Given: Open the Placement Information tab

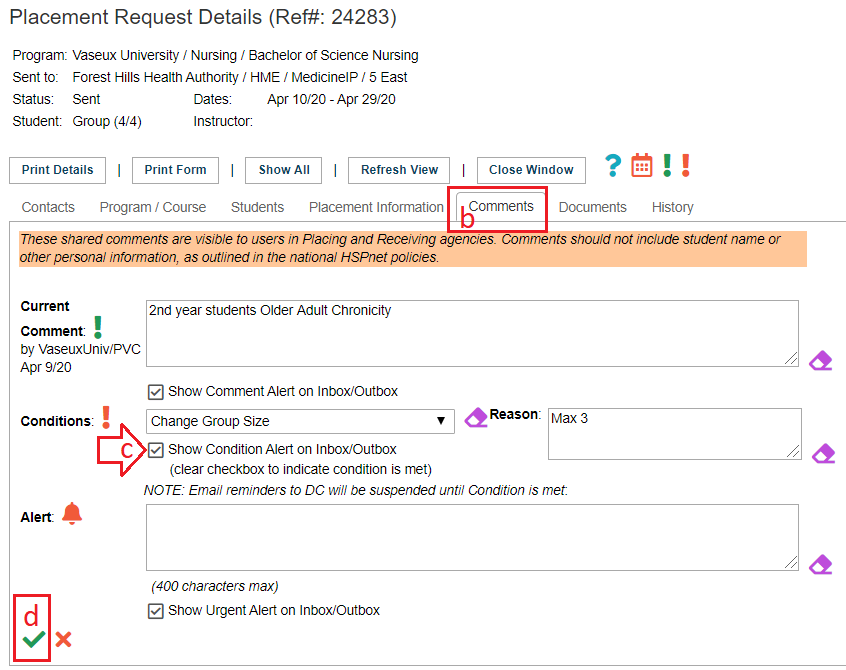Looking at the screenshot, I should click(376, 207).
